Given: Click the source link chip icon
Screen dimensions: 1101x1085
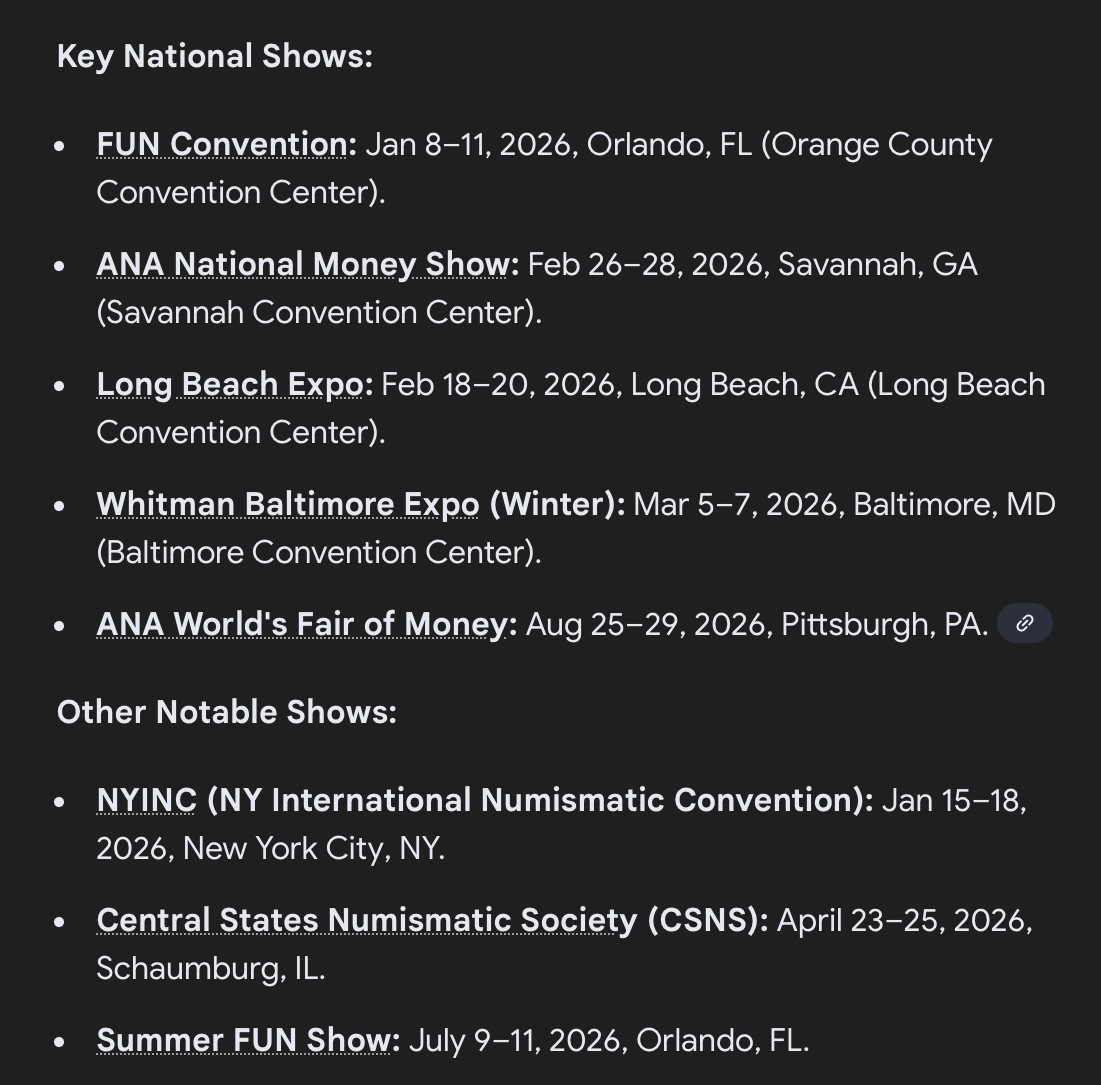Looking at the screenshot, I should point(1024,624).
